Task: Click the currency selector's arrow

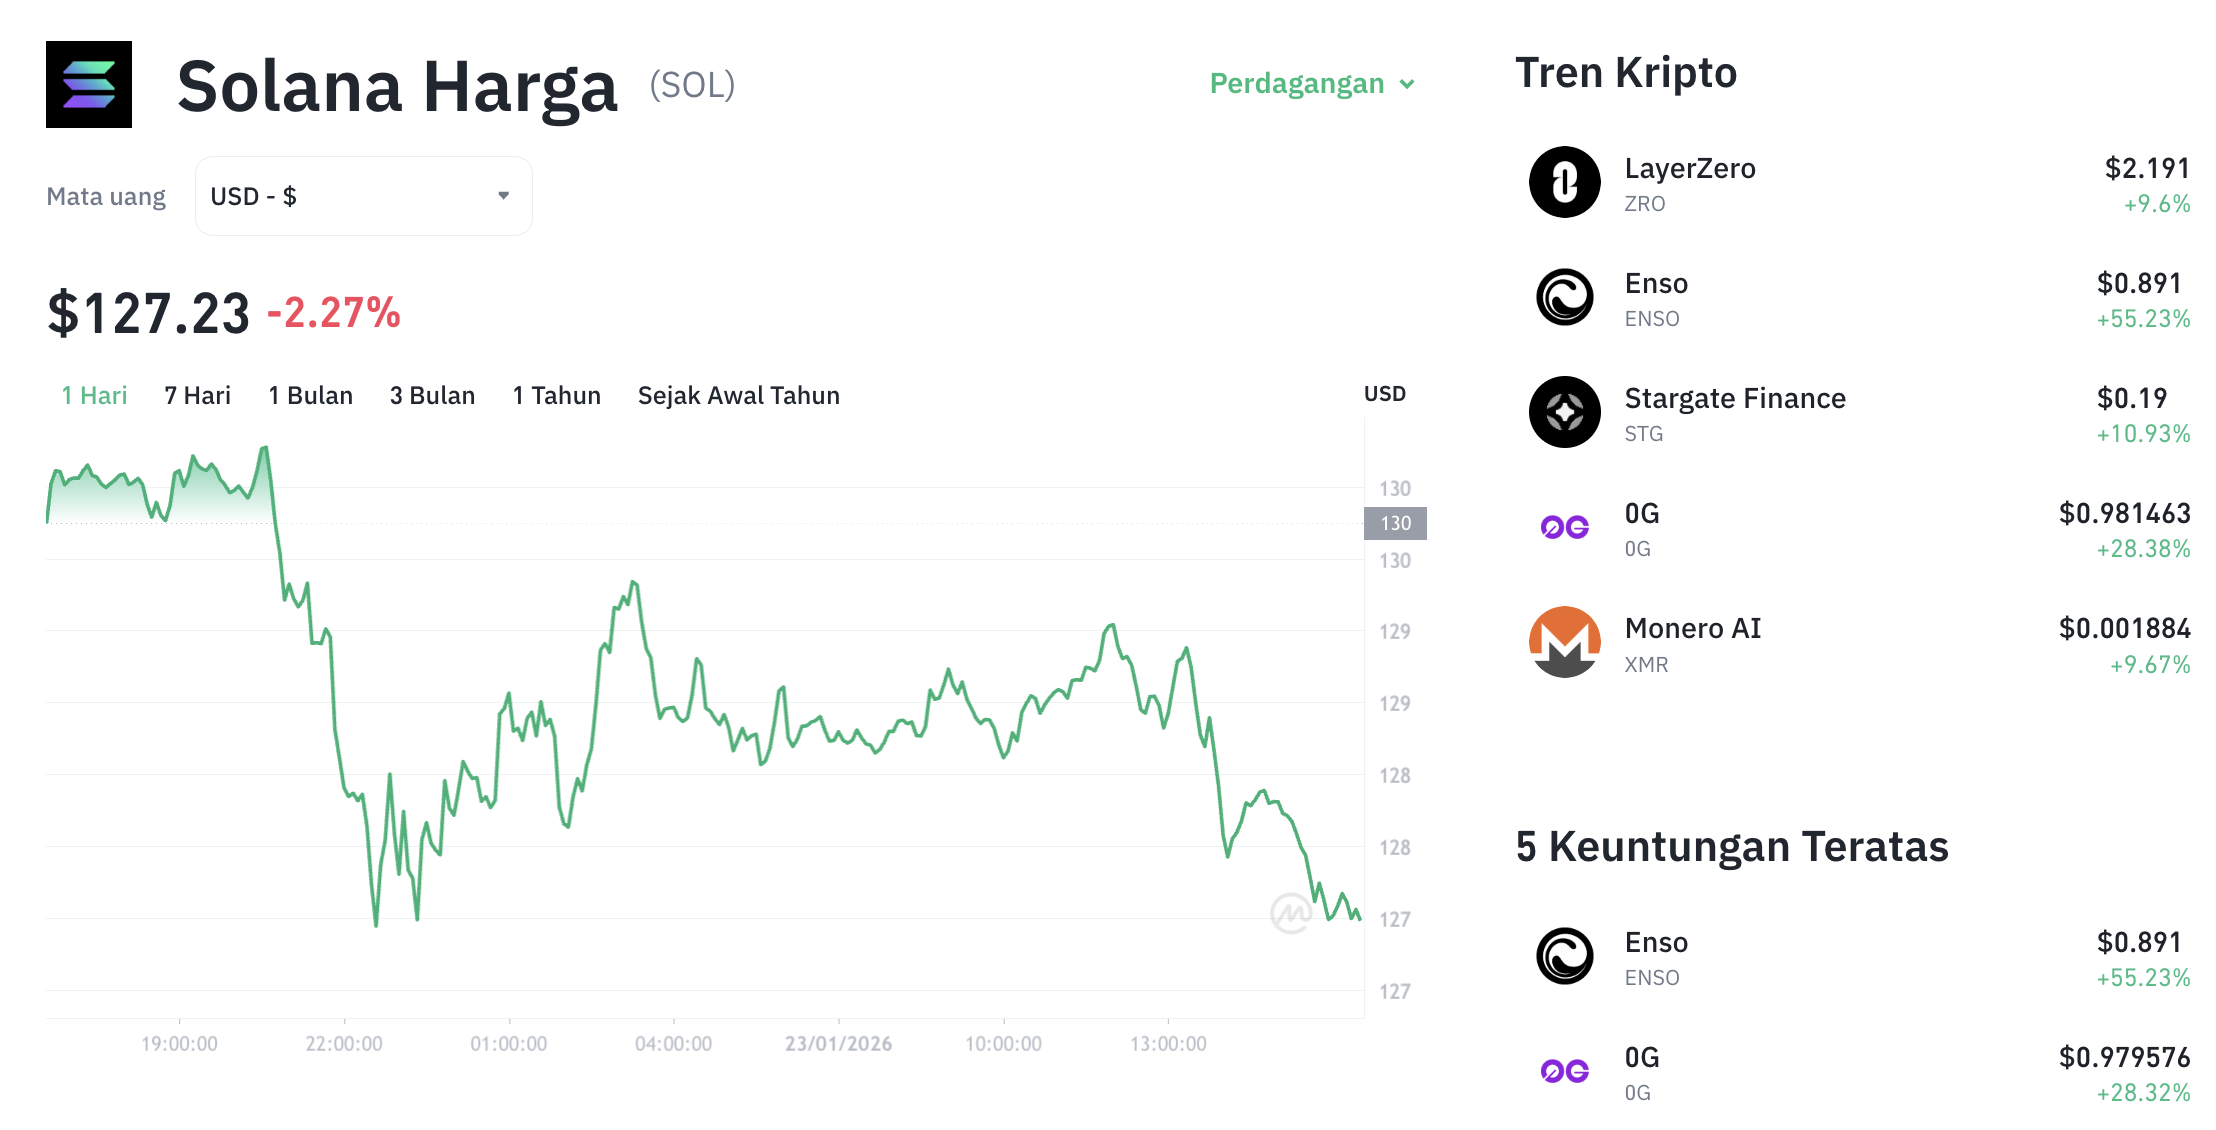Action: pyautogui.click(x=504, y=196)
